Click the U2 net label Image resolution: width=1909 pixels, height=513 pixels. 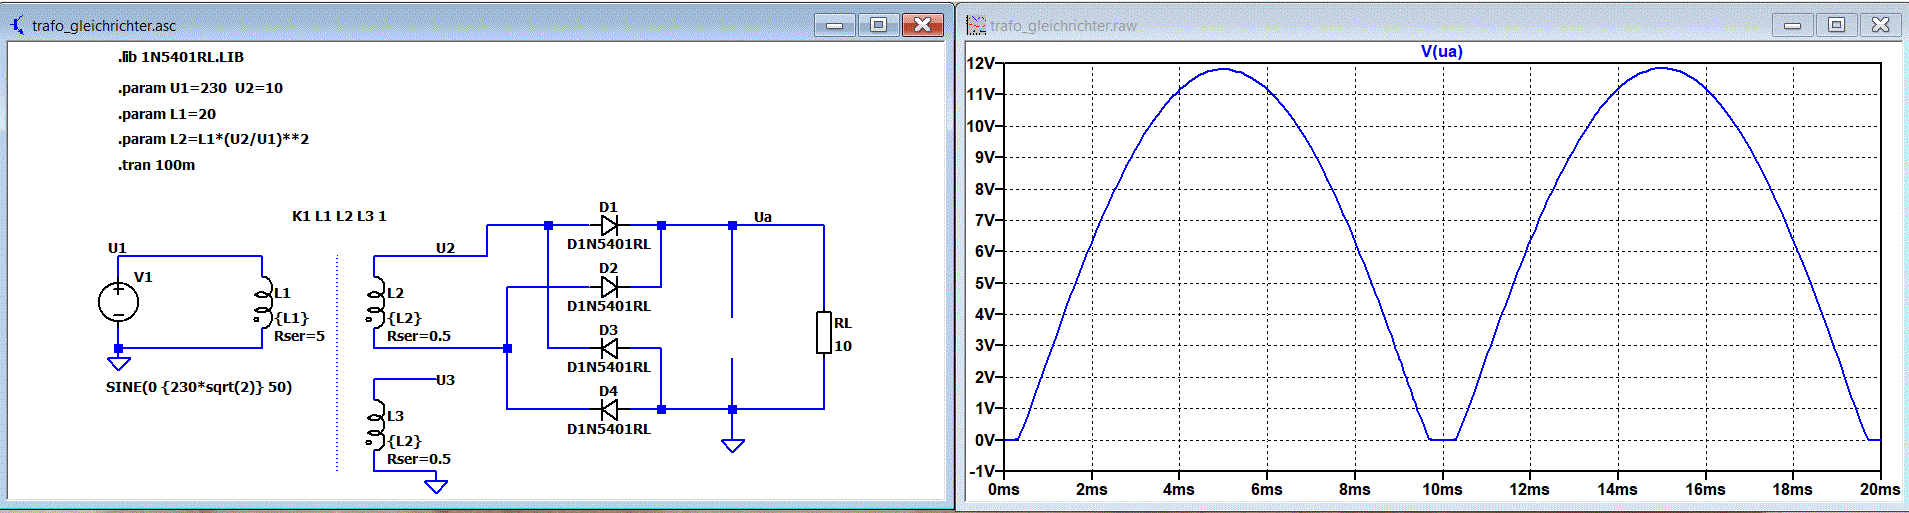[445, 248]
